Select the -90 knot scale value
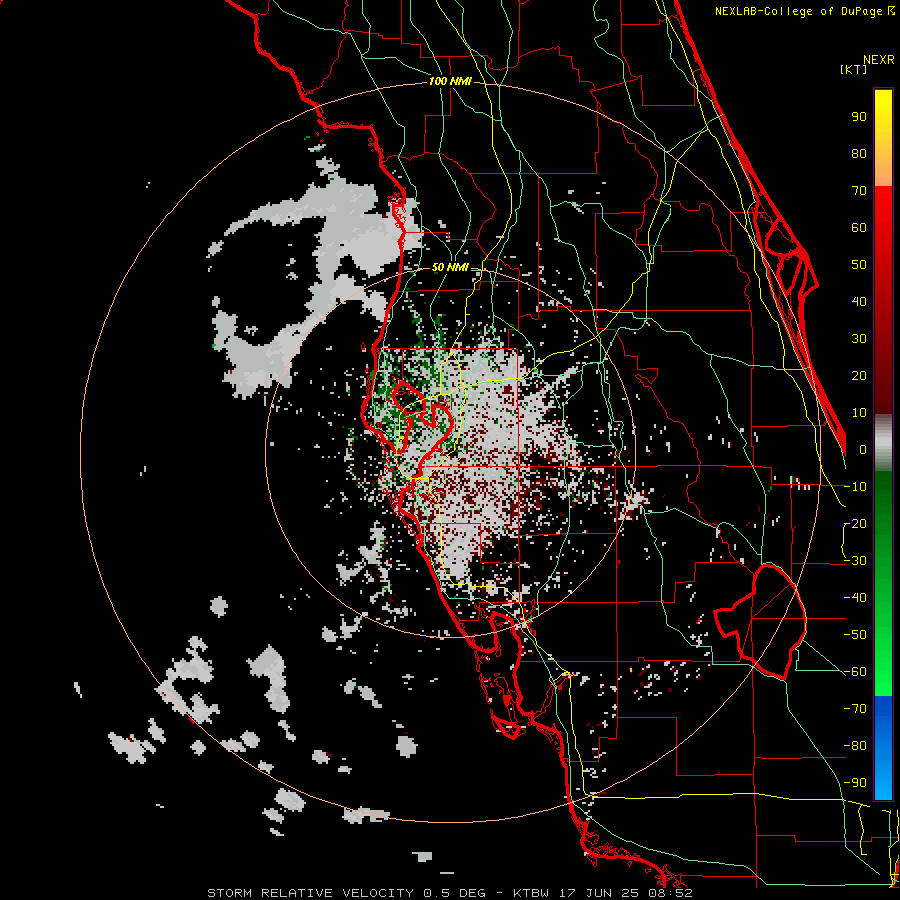This screenshot has height=900, width=900. (x=855, y=783)
